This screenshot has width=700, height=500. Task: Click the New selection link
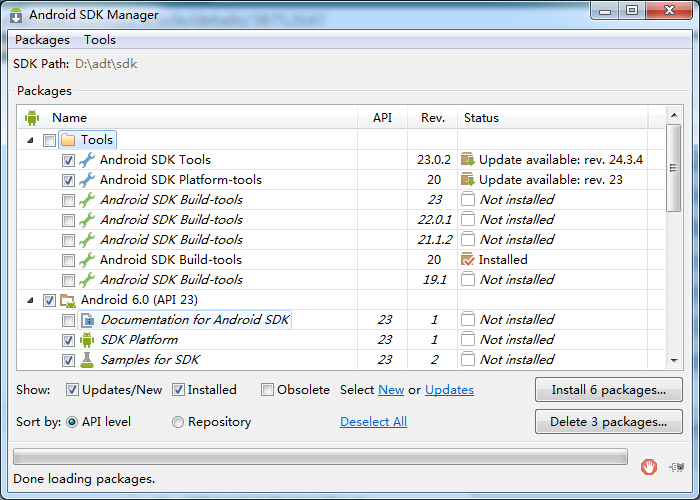click(391, 390)
